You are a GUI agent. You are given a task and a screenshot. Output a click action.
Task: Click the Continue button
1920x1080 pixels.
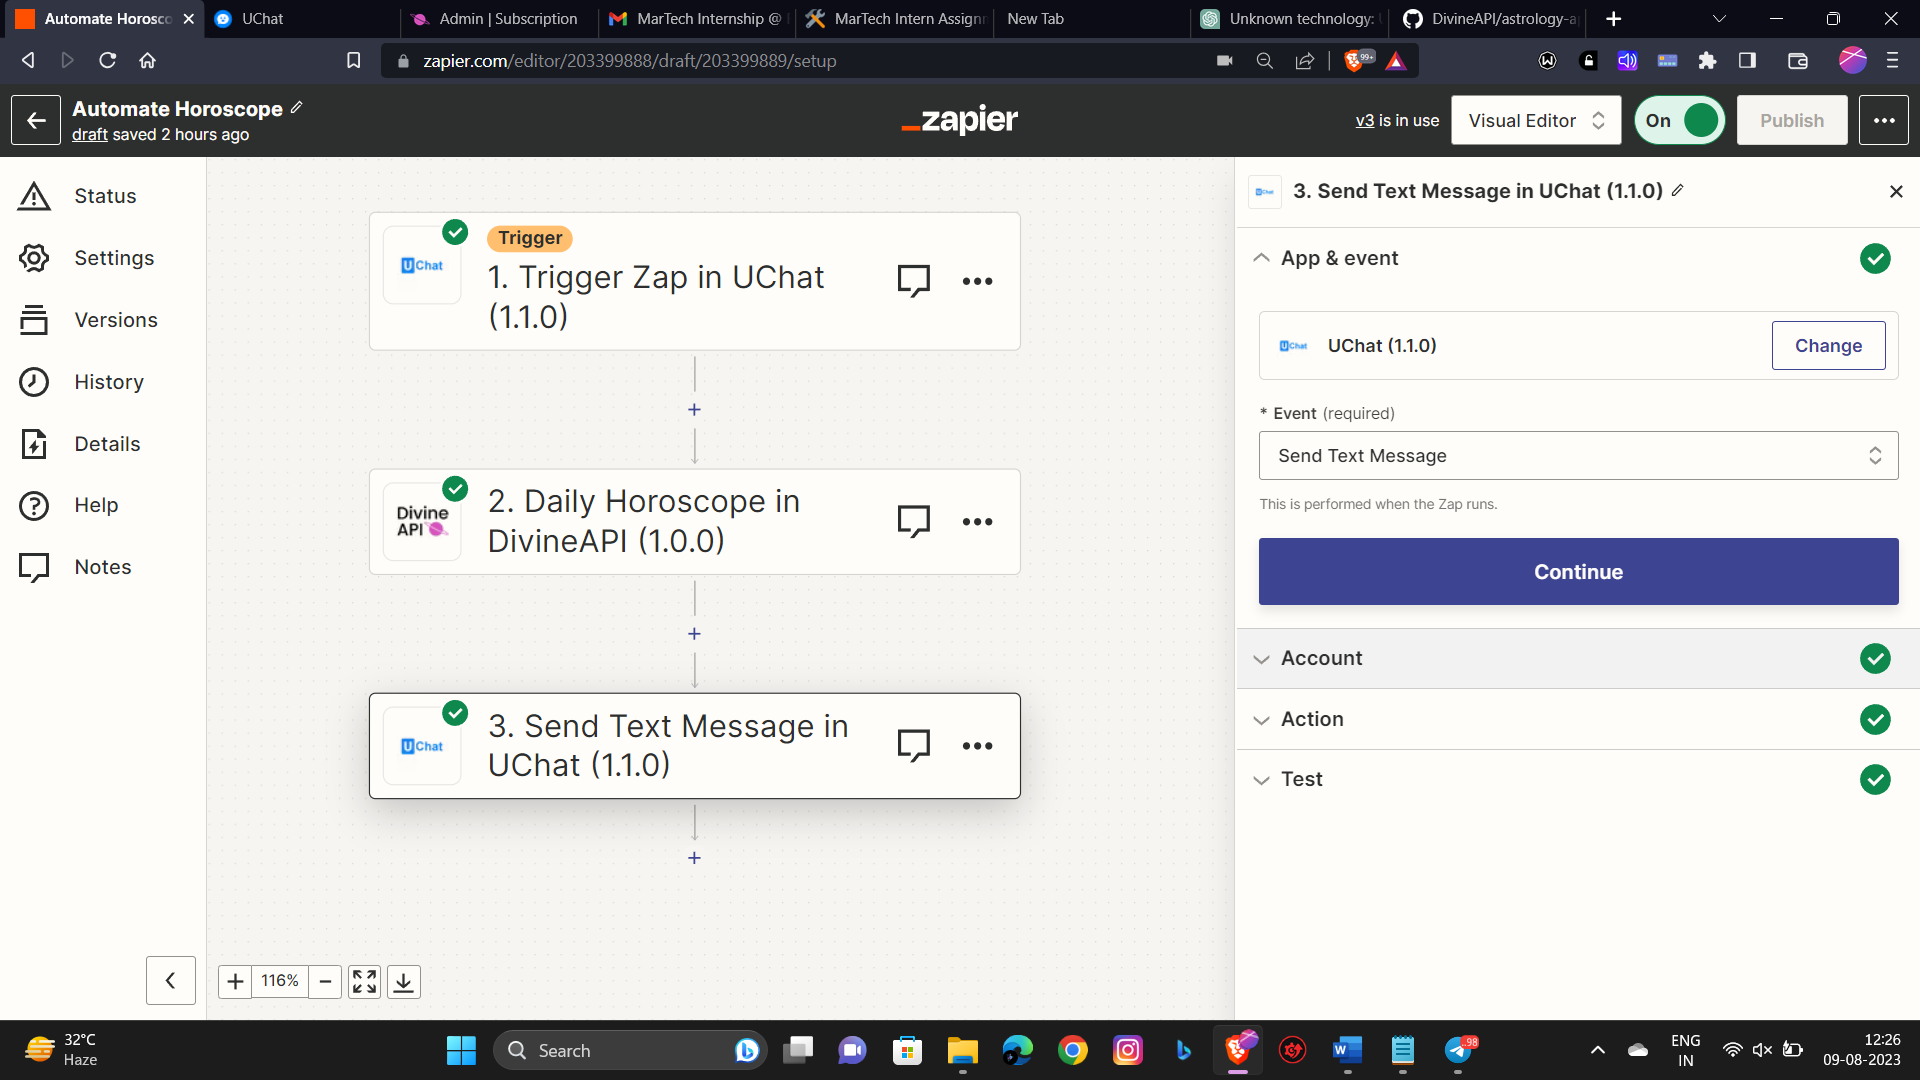tap(1578, 571)
